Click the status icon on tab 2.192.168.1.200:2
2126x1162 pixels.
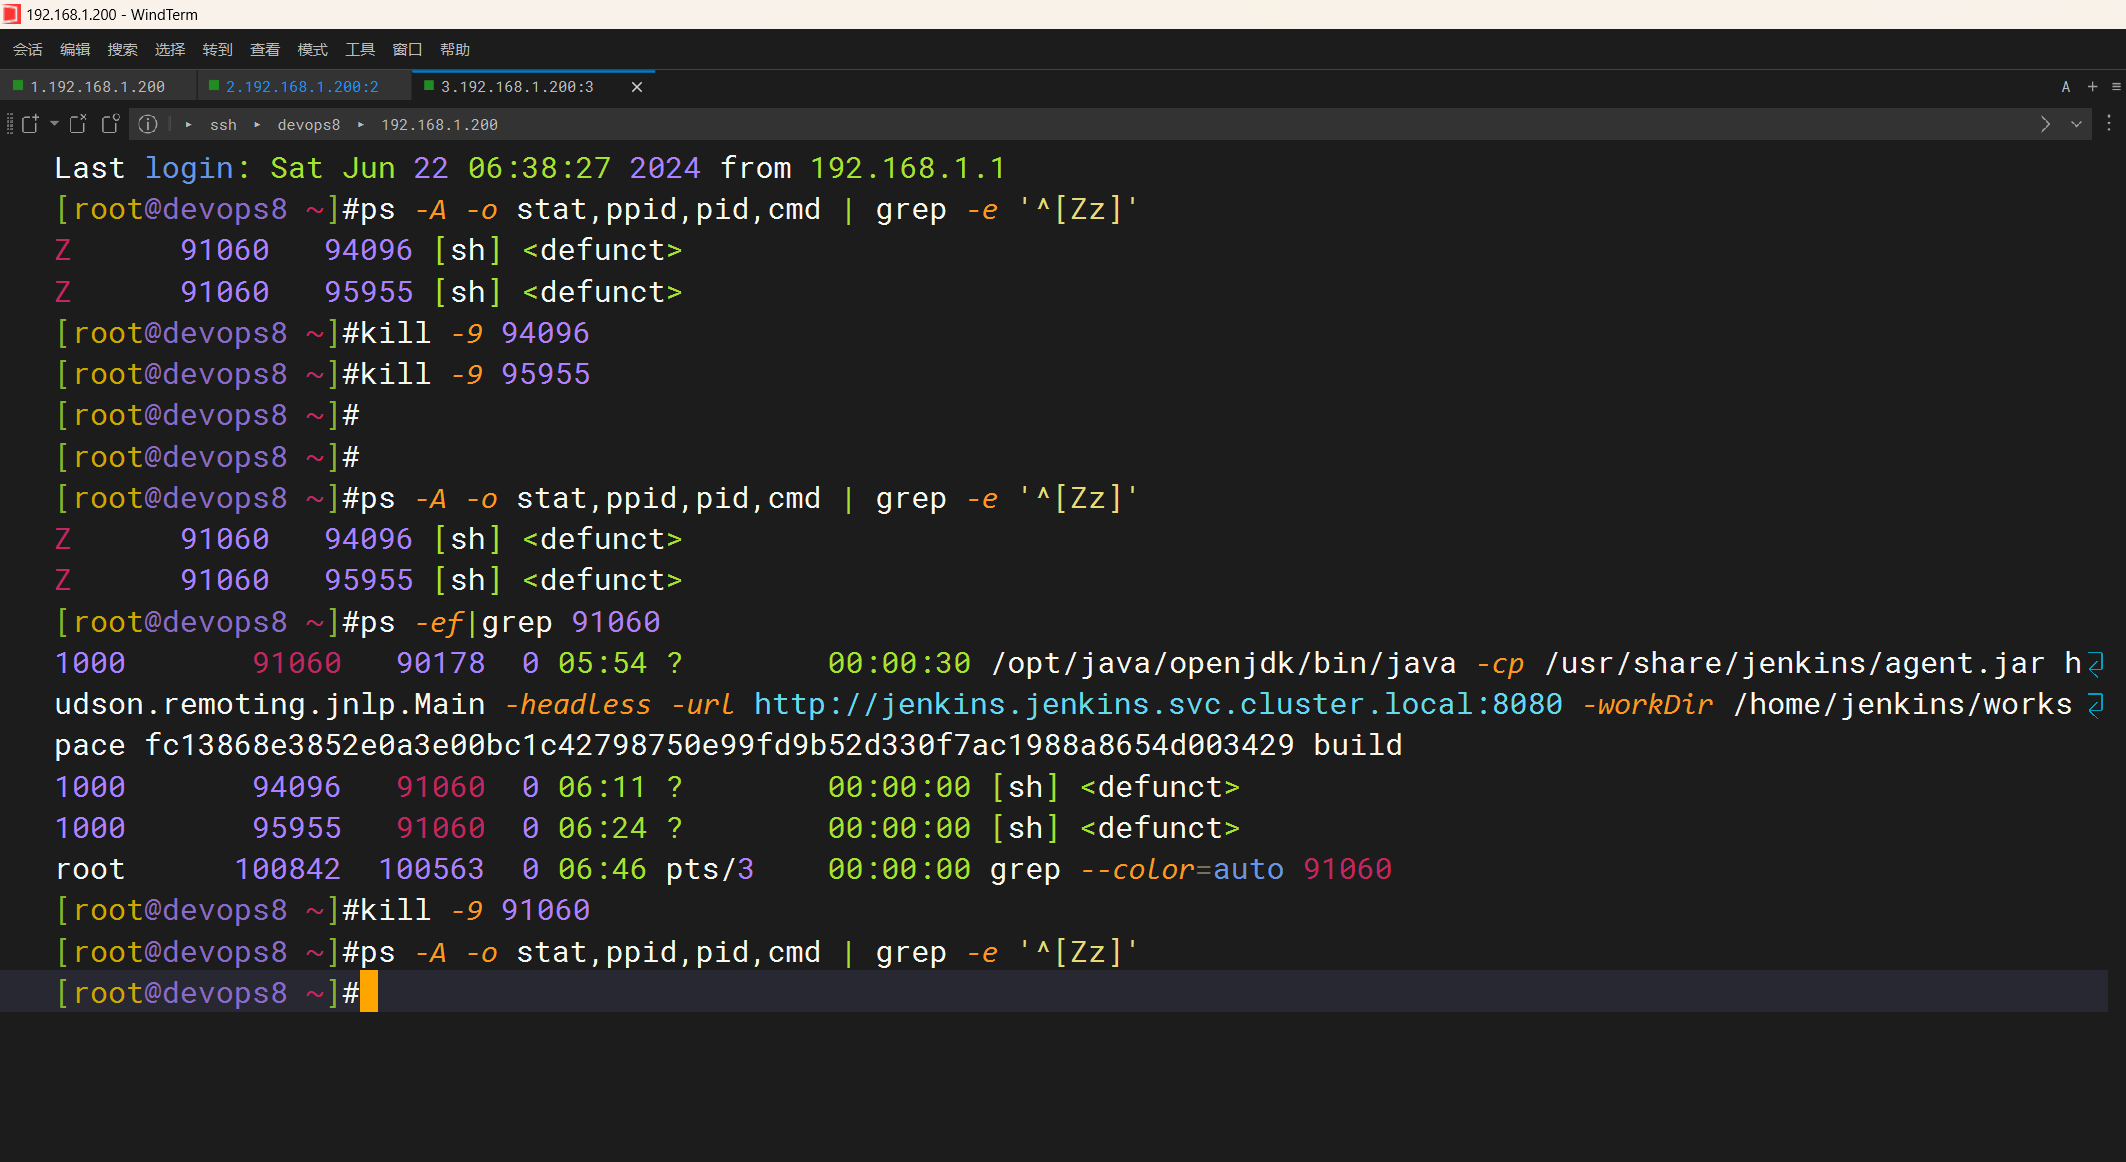coord(213,86)
